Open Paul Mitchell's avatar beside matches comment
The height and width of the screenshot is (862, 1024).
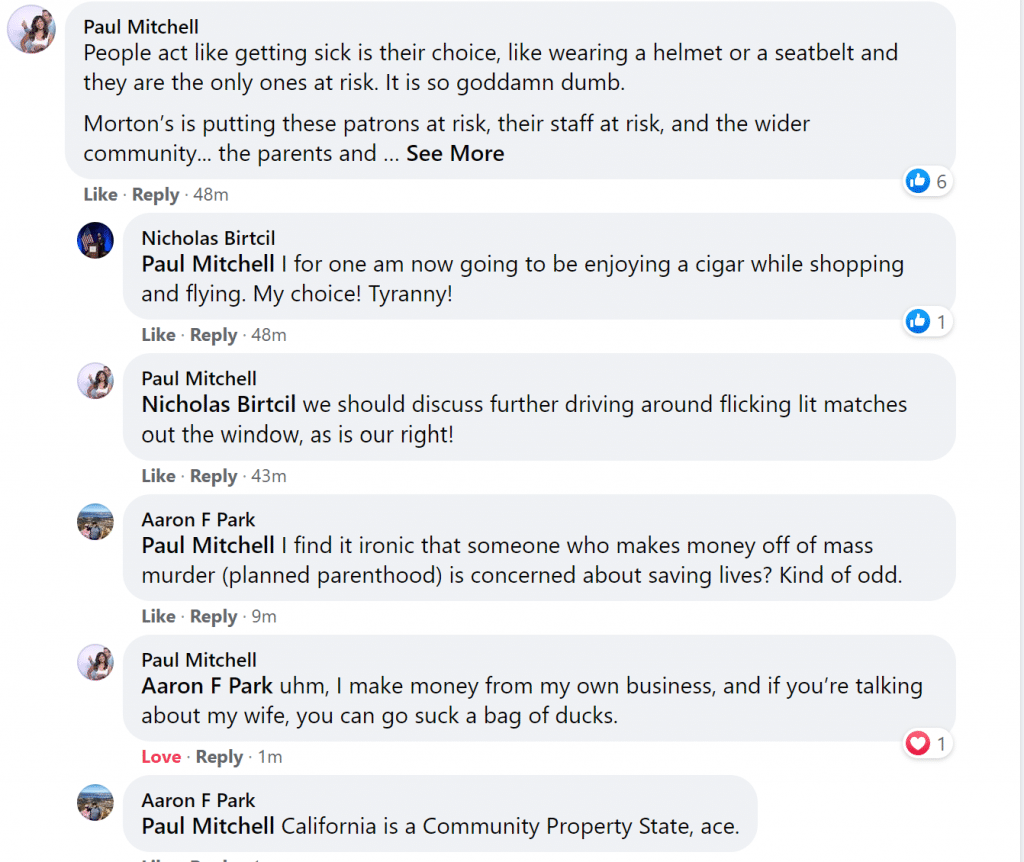[95, 381]
